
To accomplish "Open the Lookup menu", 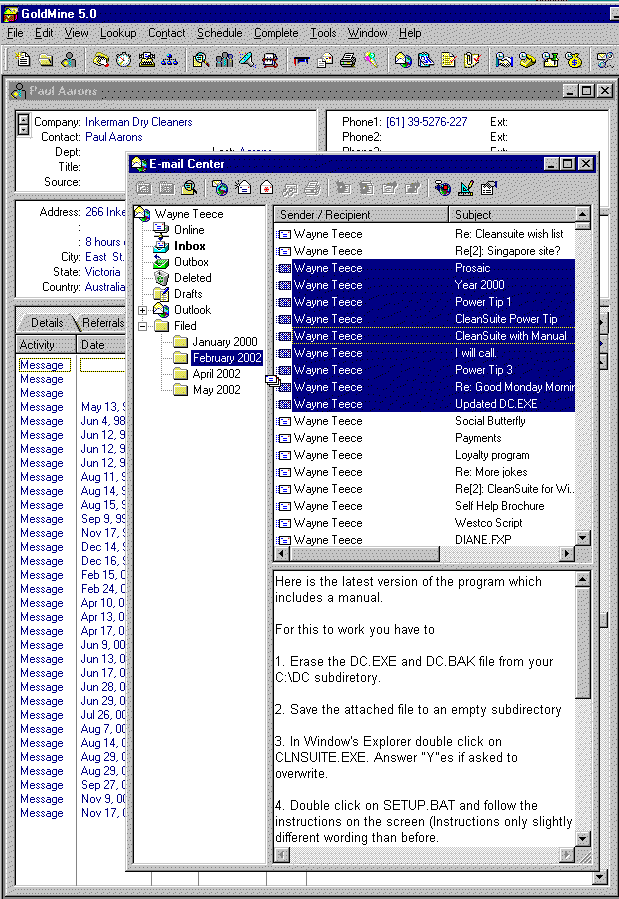I will [118, 33].
